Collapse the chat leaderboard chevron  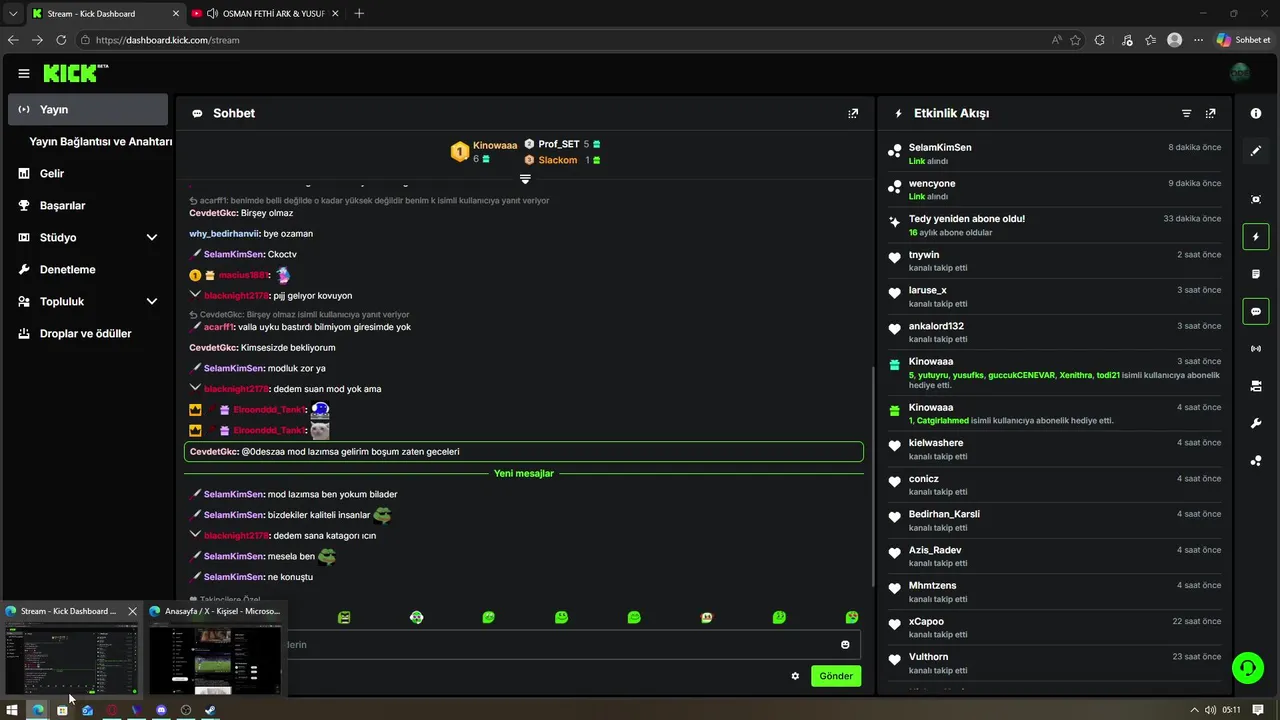click(525, 179)
